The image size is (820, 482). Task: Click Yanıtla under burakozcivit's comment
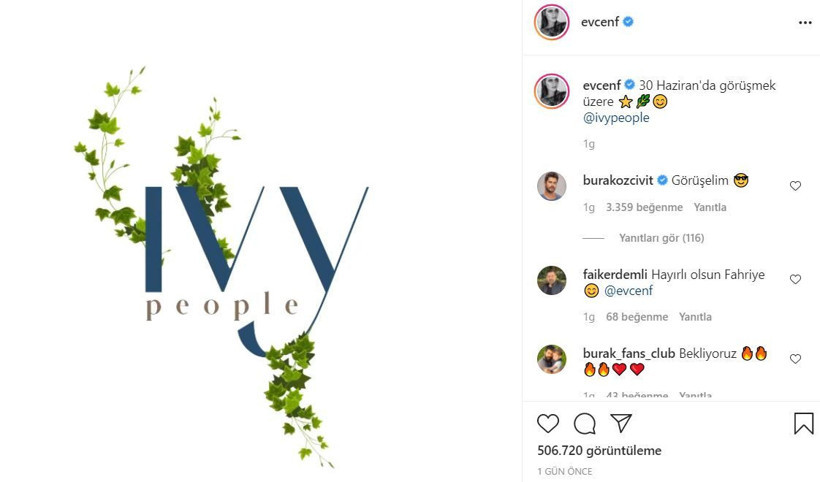click(710, 208)
